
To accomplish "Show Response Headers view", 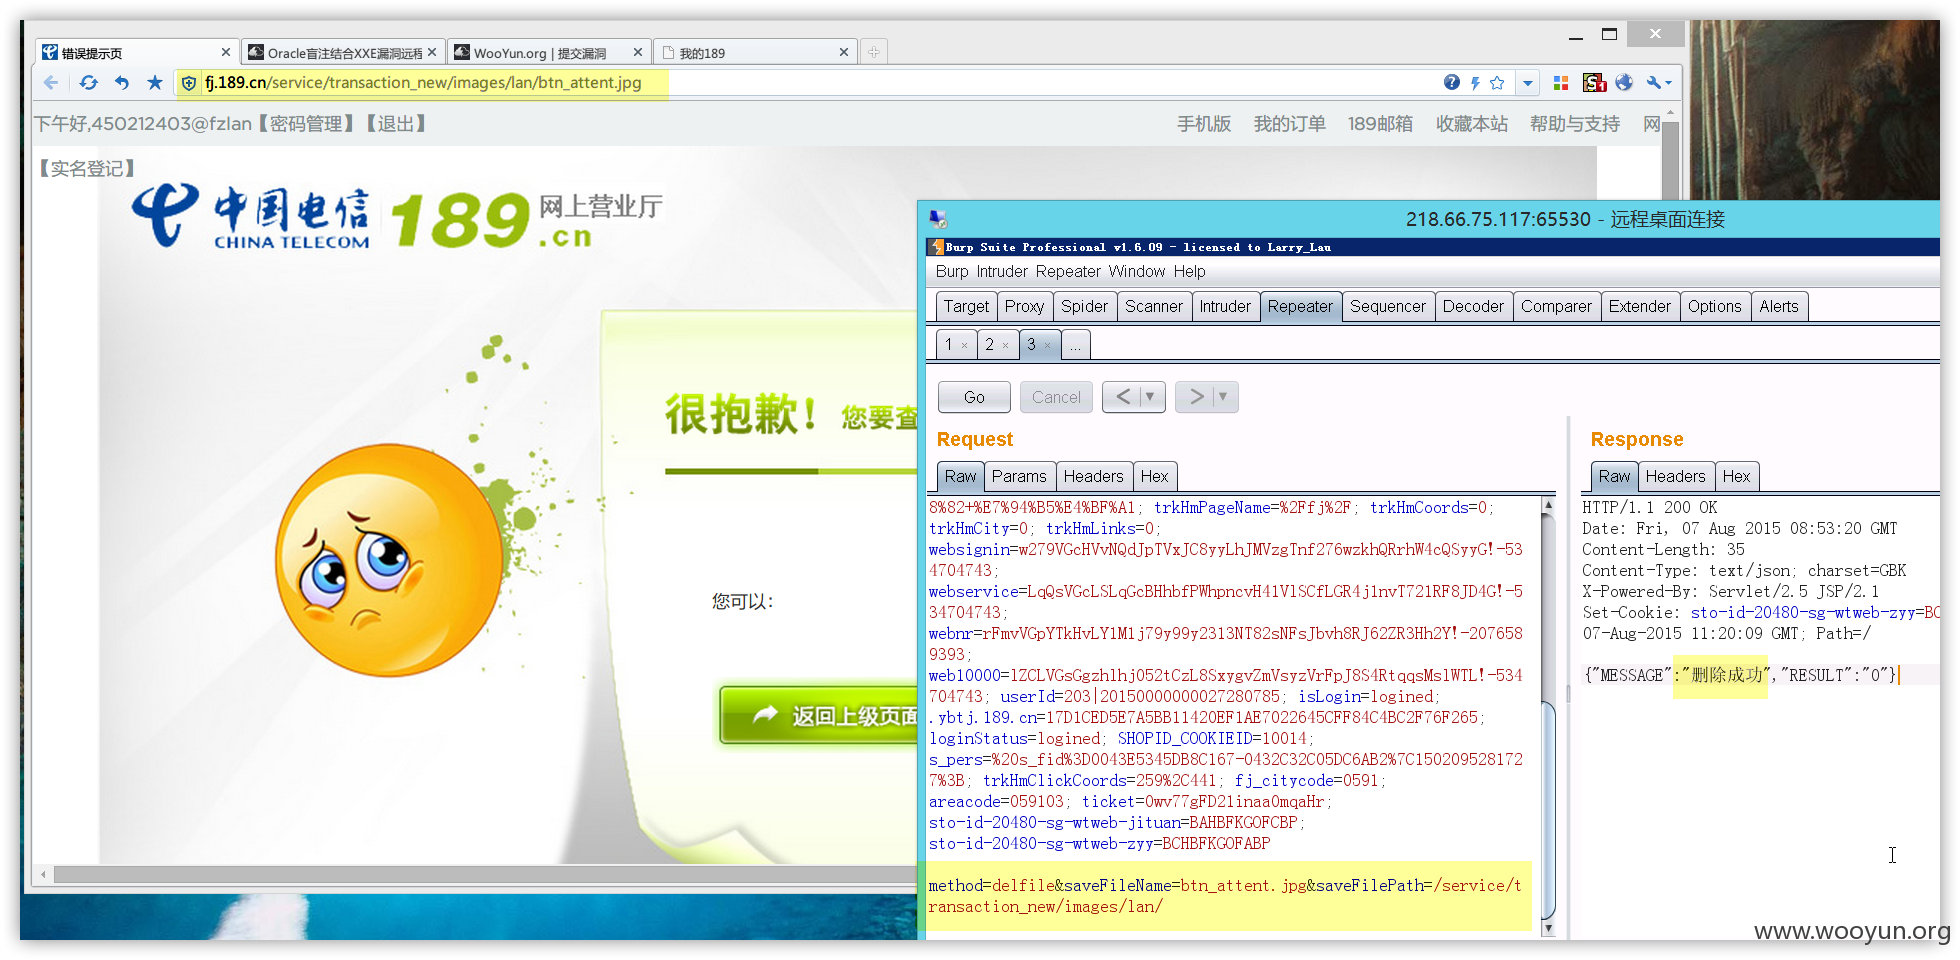I will 1675,476.
